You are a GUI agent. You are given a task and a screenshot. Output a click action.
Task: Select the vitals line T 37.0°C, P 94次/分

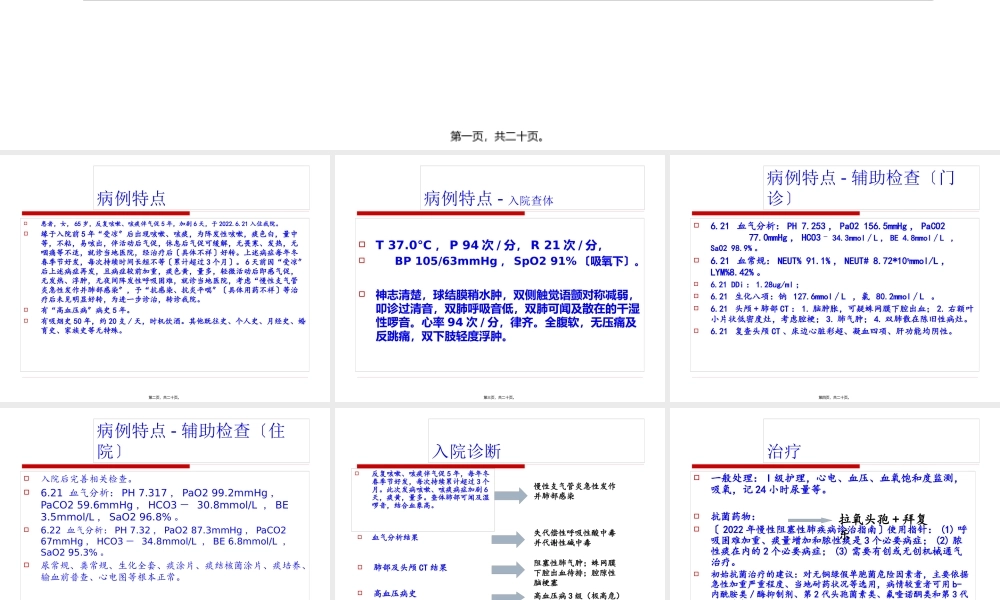(x=489, y=245)
